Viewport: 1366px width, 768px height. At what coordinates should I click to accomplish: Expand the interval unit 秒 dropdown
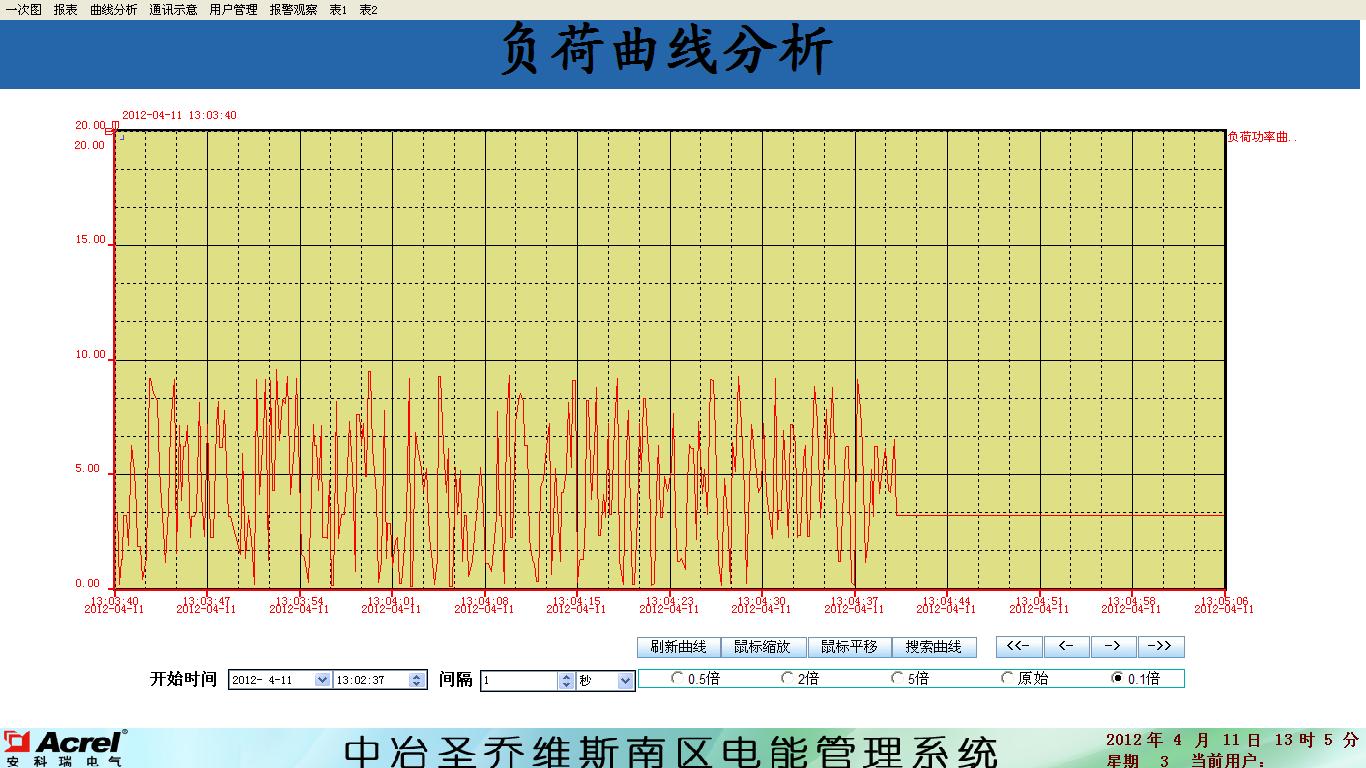coord(625,681)
